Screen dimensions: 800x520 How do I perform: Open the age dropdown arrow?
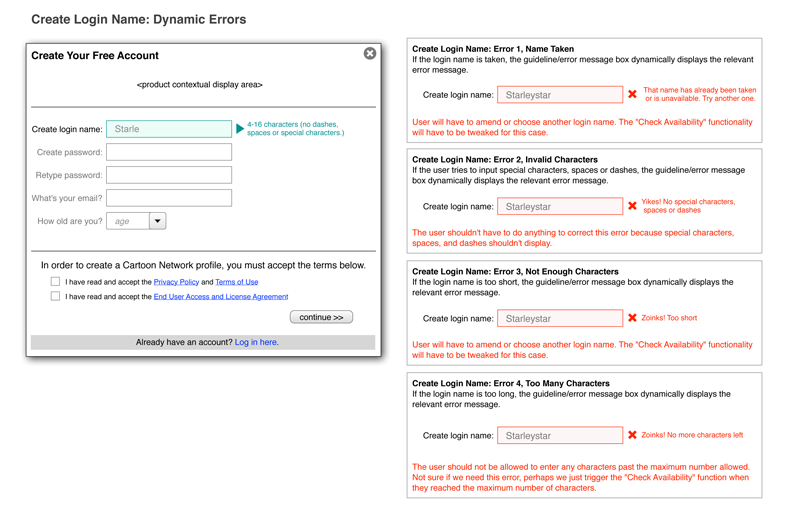pyautogui.click(x=158, y=221)
